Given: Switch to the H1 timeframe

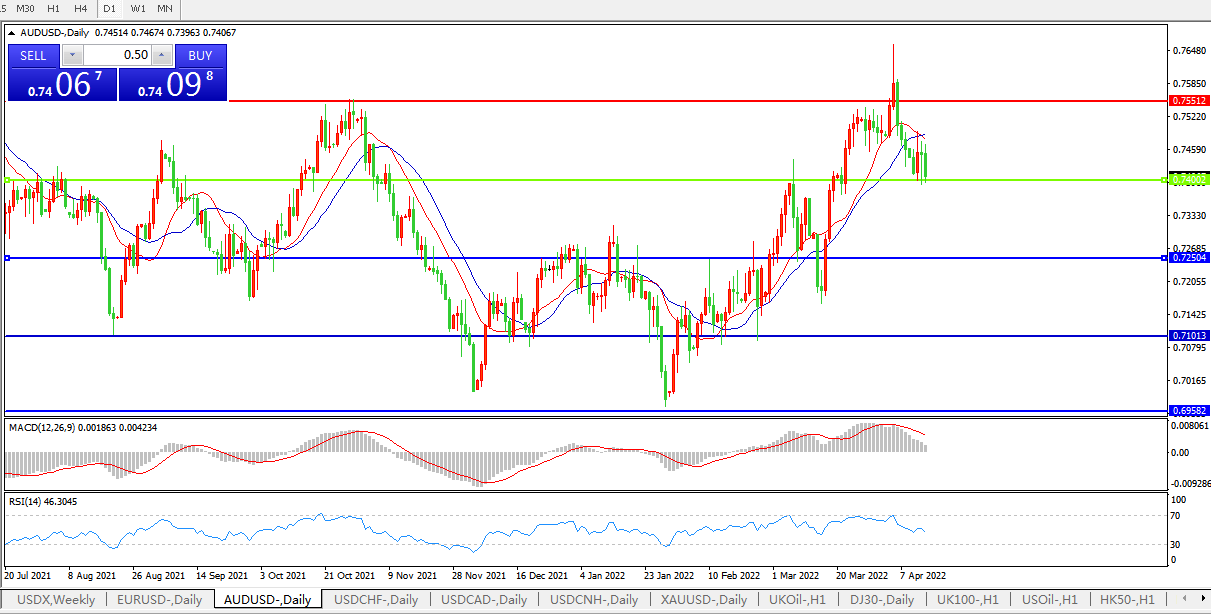Looking at the screenshot, I should [53, 8].
